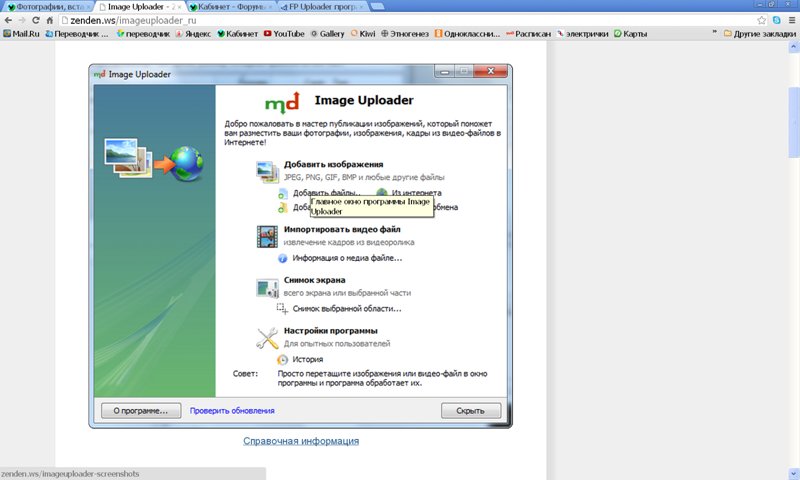Click the green md logo beside Image Uploader heading
The width and height of the screenshot is (800, 480).
(282, 102)
